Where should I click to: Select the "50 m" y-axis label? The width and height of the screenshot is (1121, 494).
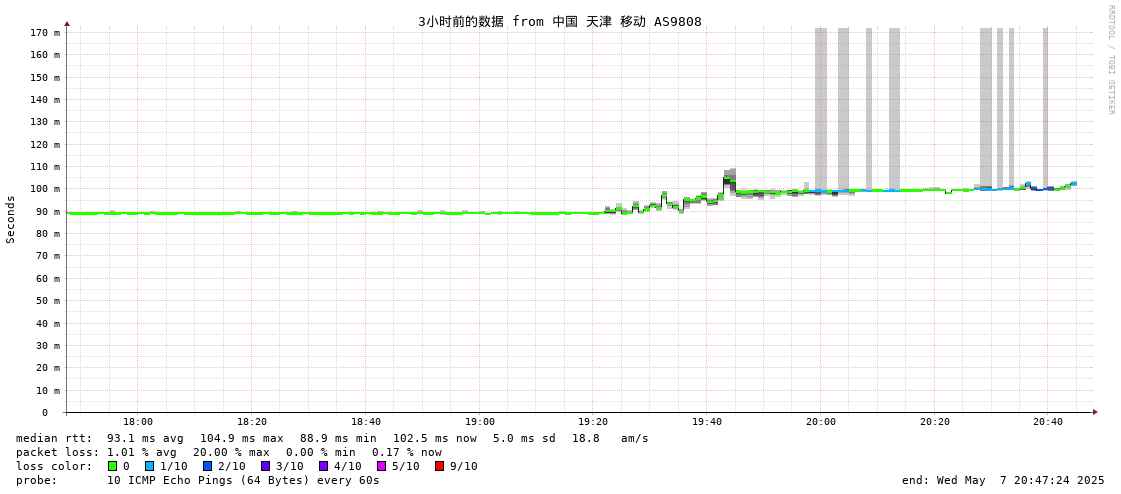pyautogui.click(x=48, y=301)
